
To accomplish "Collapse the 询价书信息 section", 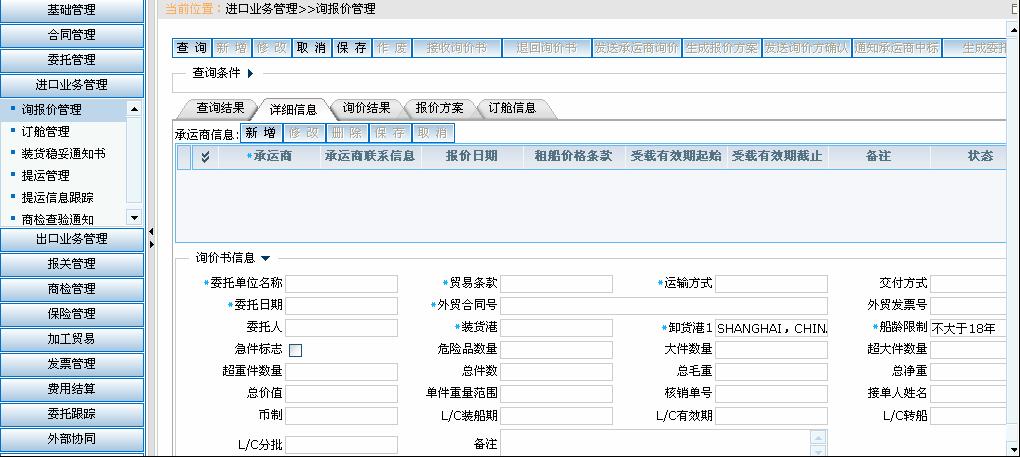I will pyautogui.click(x=265, y=258).
